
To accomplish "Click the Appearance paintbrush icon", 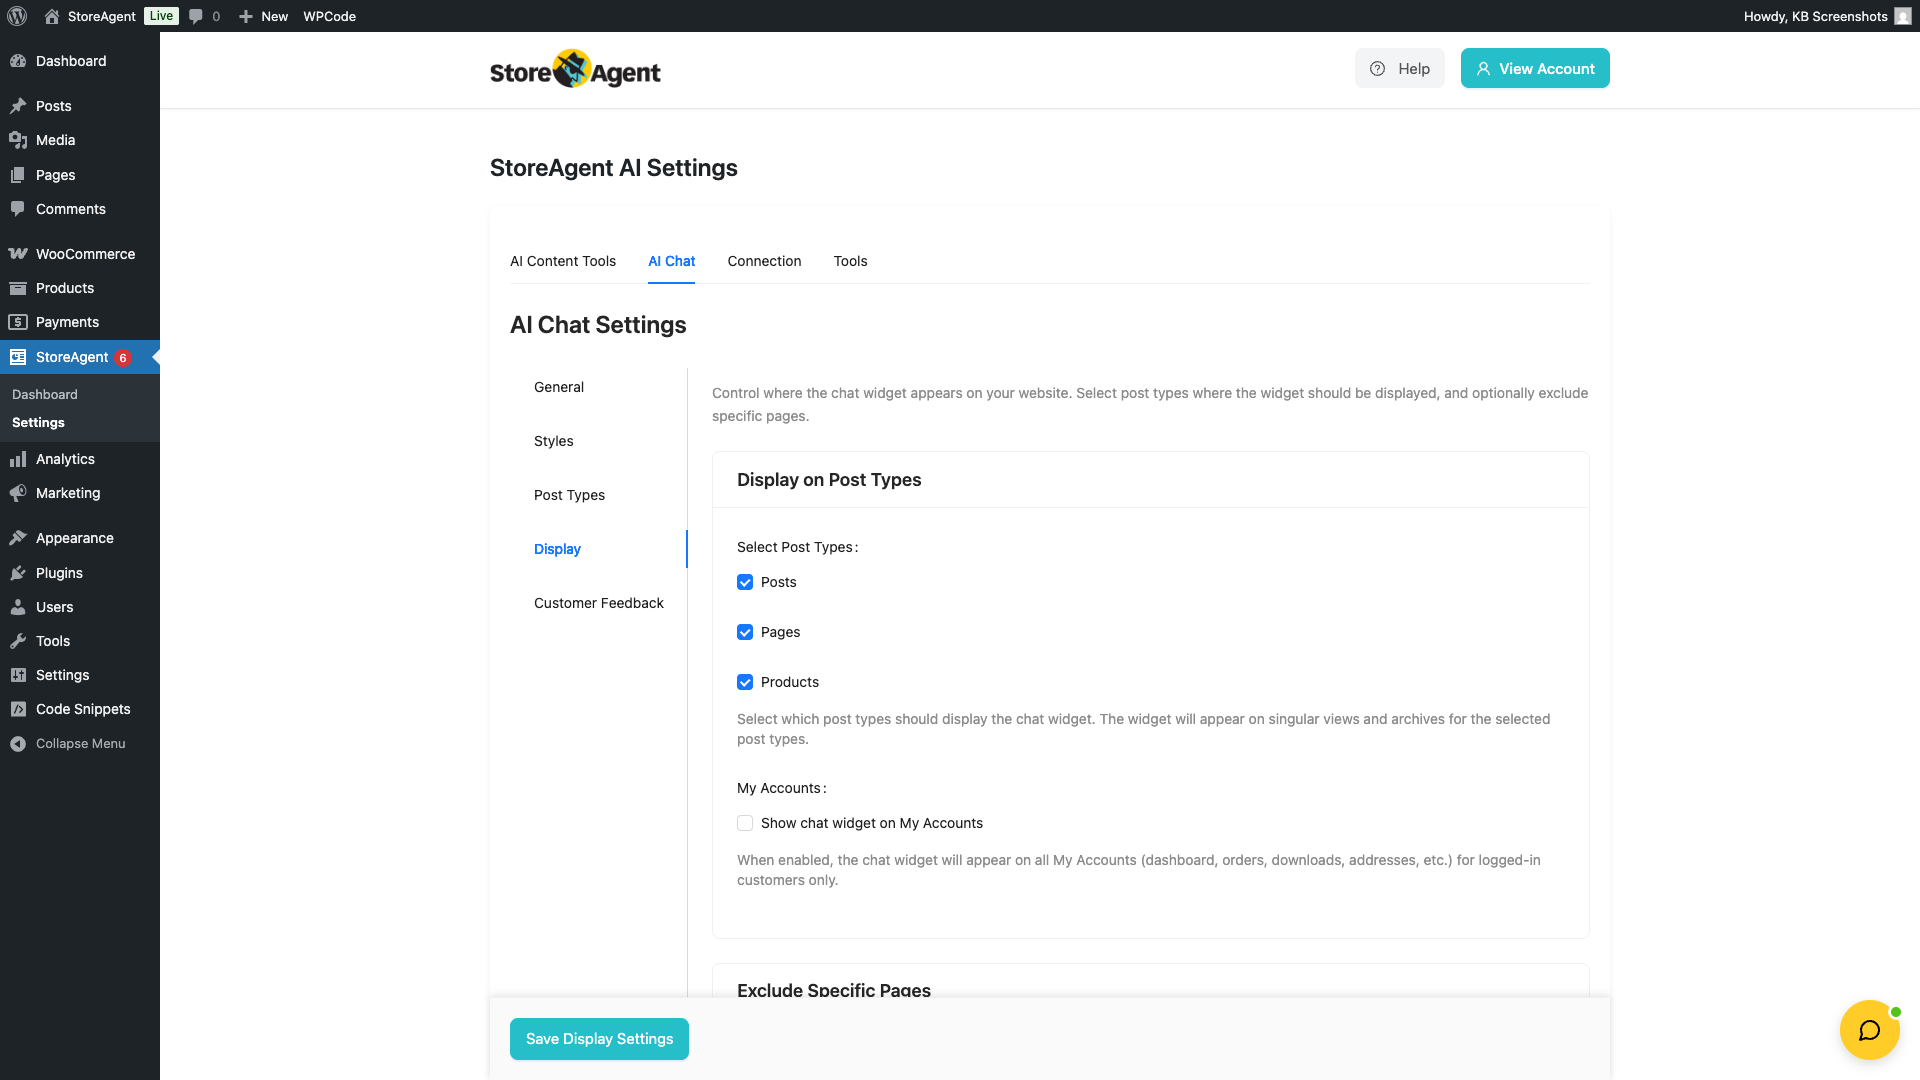I will pos(18,538).
